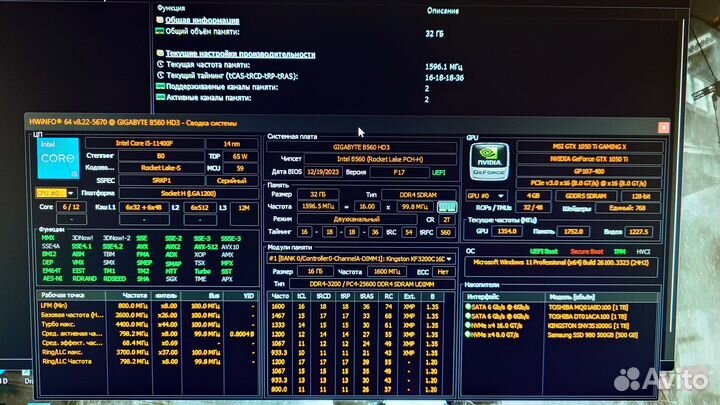The image size is (720, 405).
Task: Click the clock icon beside Текущая частота памяти
Action: pos(160,64)
